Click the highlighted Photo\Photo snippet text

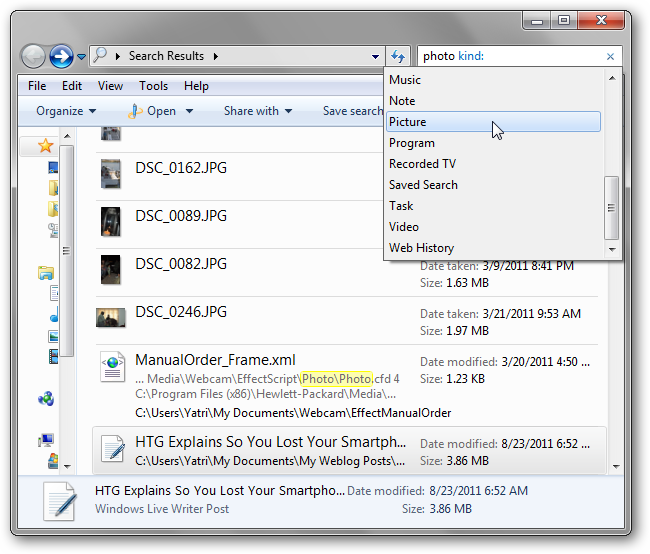tap(336, 379)
